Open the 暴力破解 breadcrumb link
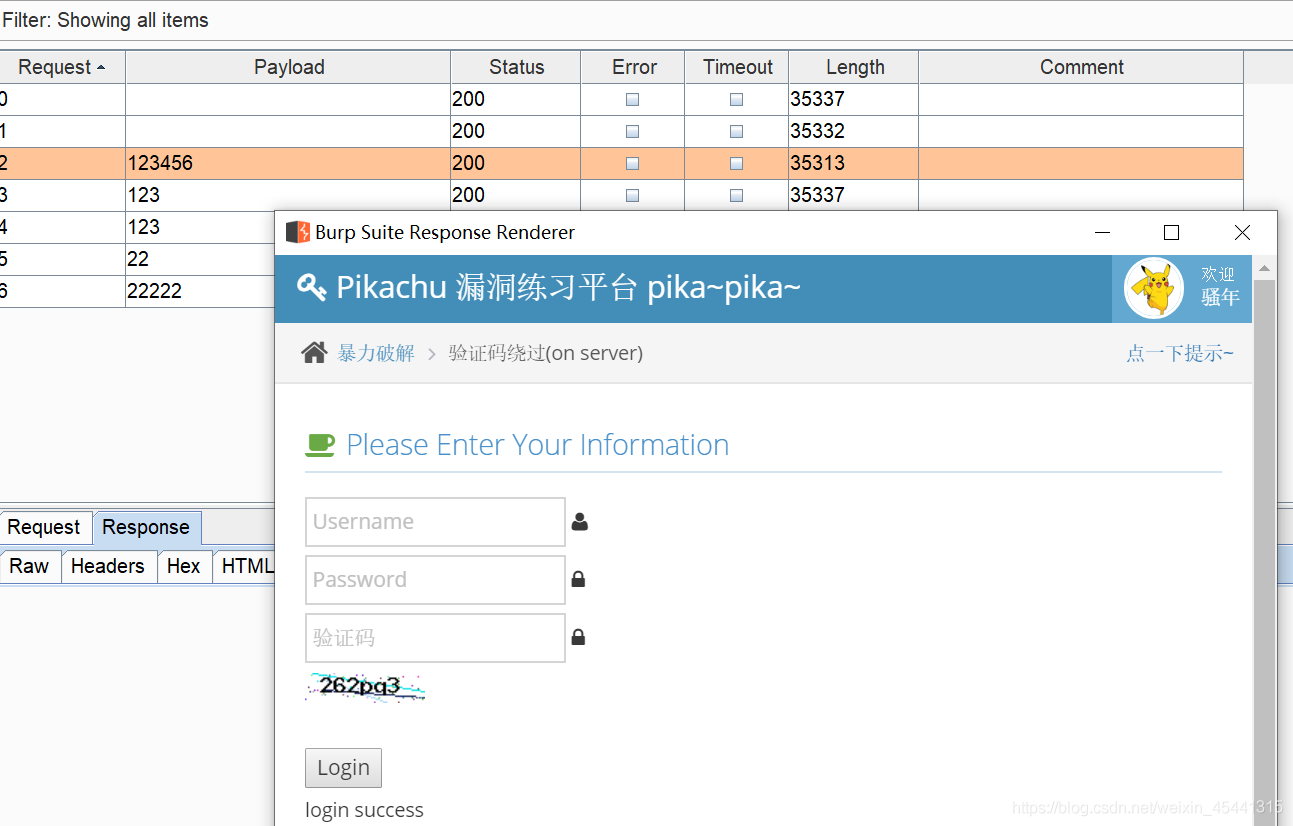Viewport: 1293px width, 826px height. [x=376, y=353]
